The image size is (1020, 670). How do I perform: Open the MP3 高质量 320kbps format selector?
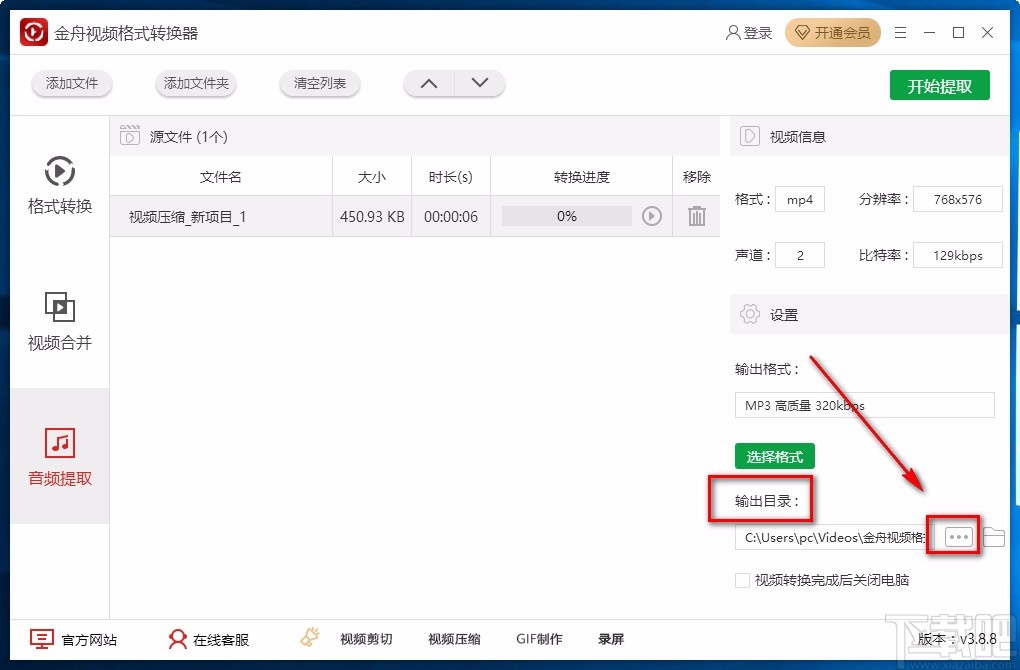pyautogui.click(x=863, y=405)
